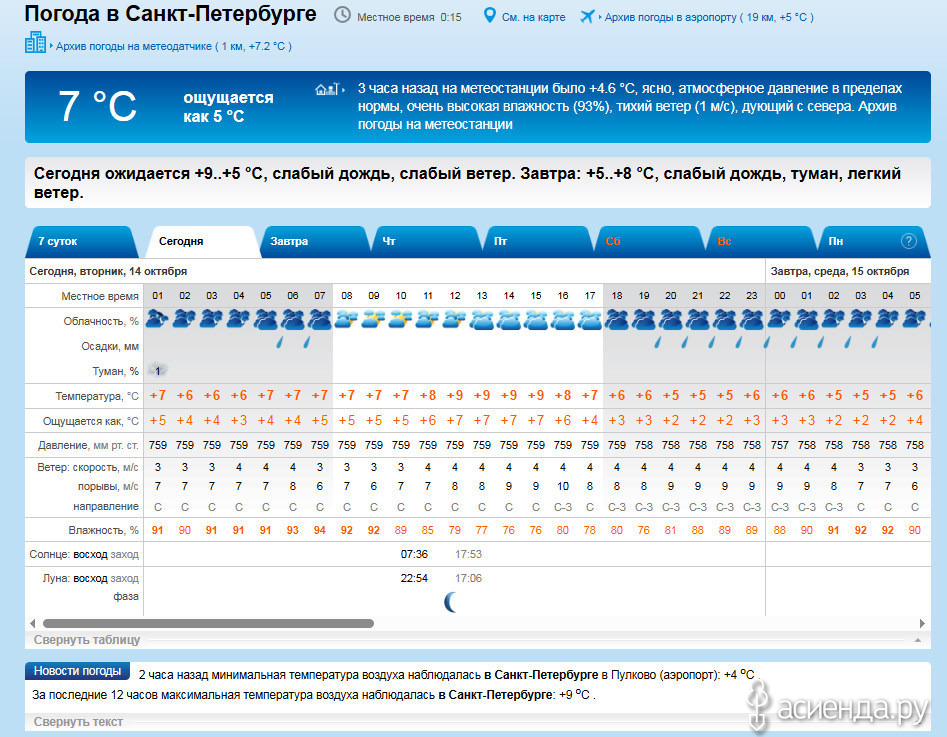This screenshot has width=947, height=737.
Task: Collapse the table via "Свернуть таблицу"
Action: point(87,640)
